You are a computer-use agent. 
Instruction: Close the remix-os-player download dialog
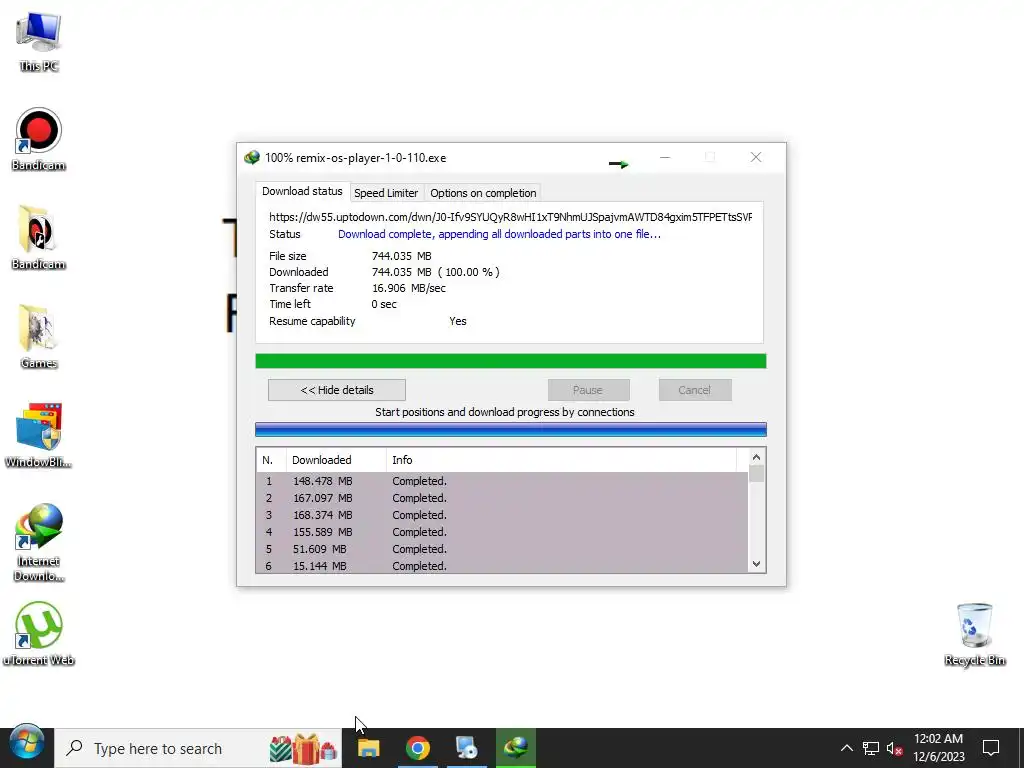coord(756,157)
